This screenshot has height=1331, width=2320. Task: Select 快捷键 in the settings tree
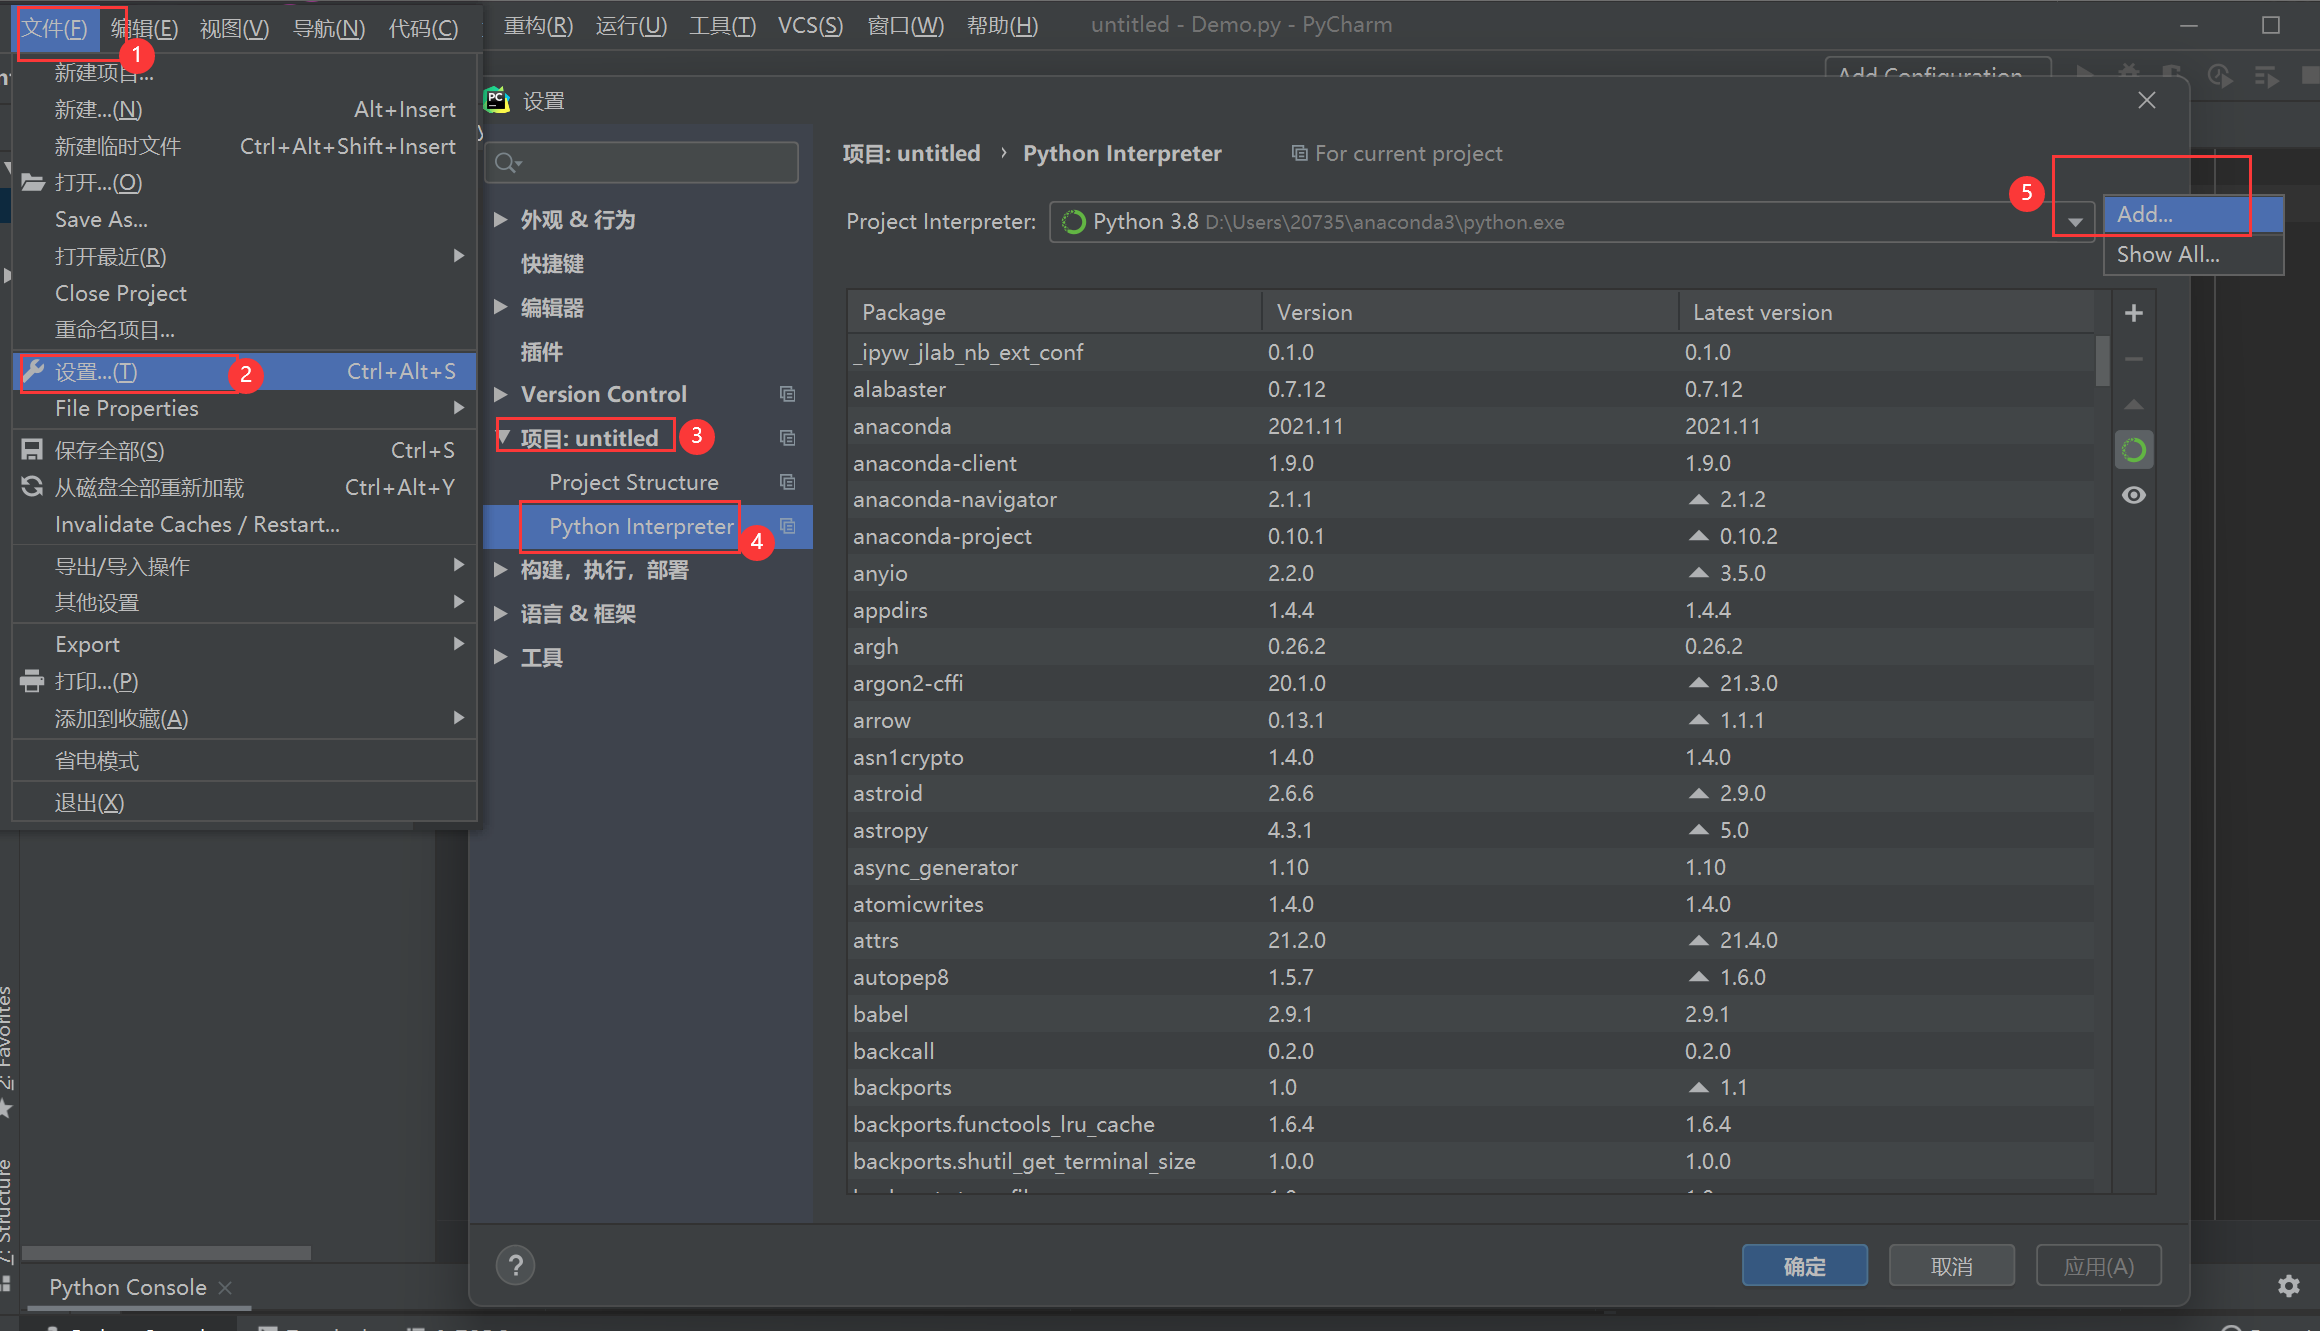[x=552, y=264]
